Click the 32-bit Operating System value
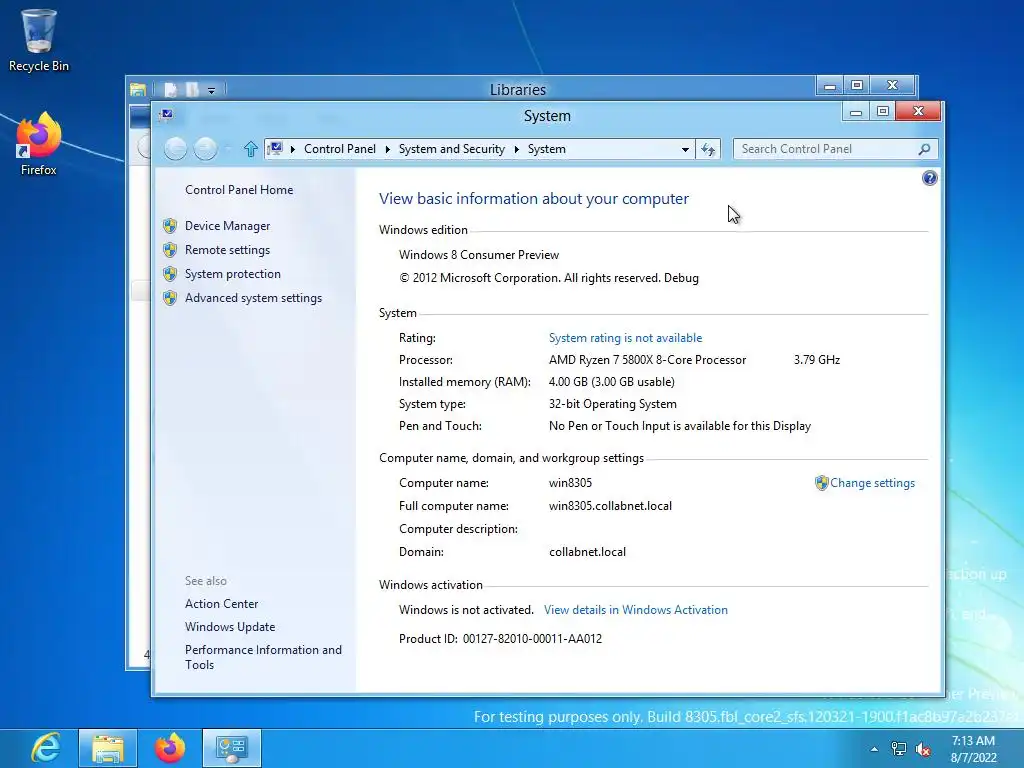 tap(613, 404)
